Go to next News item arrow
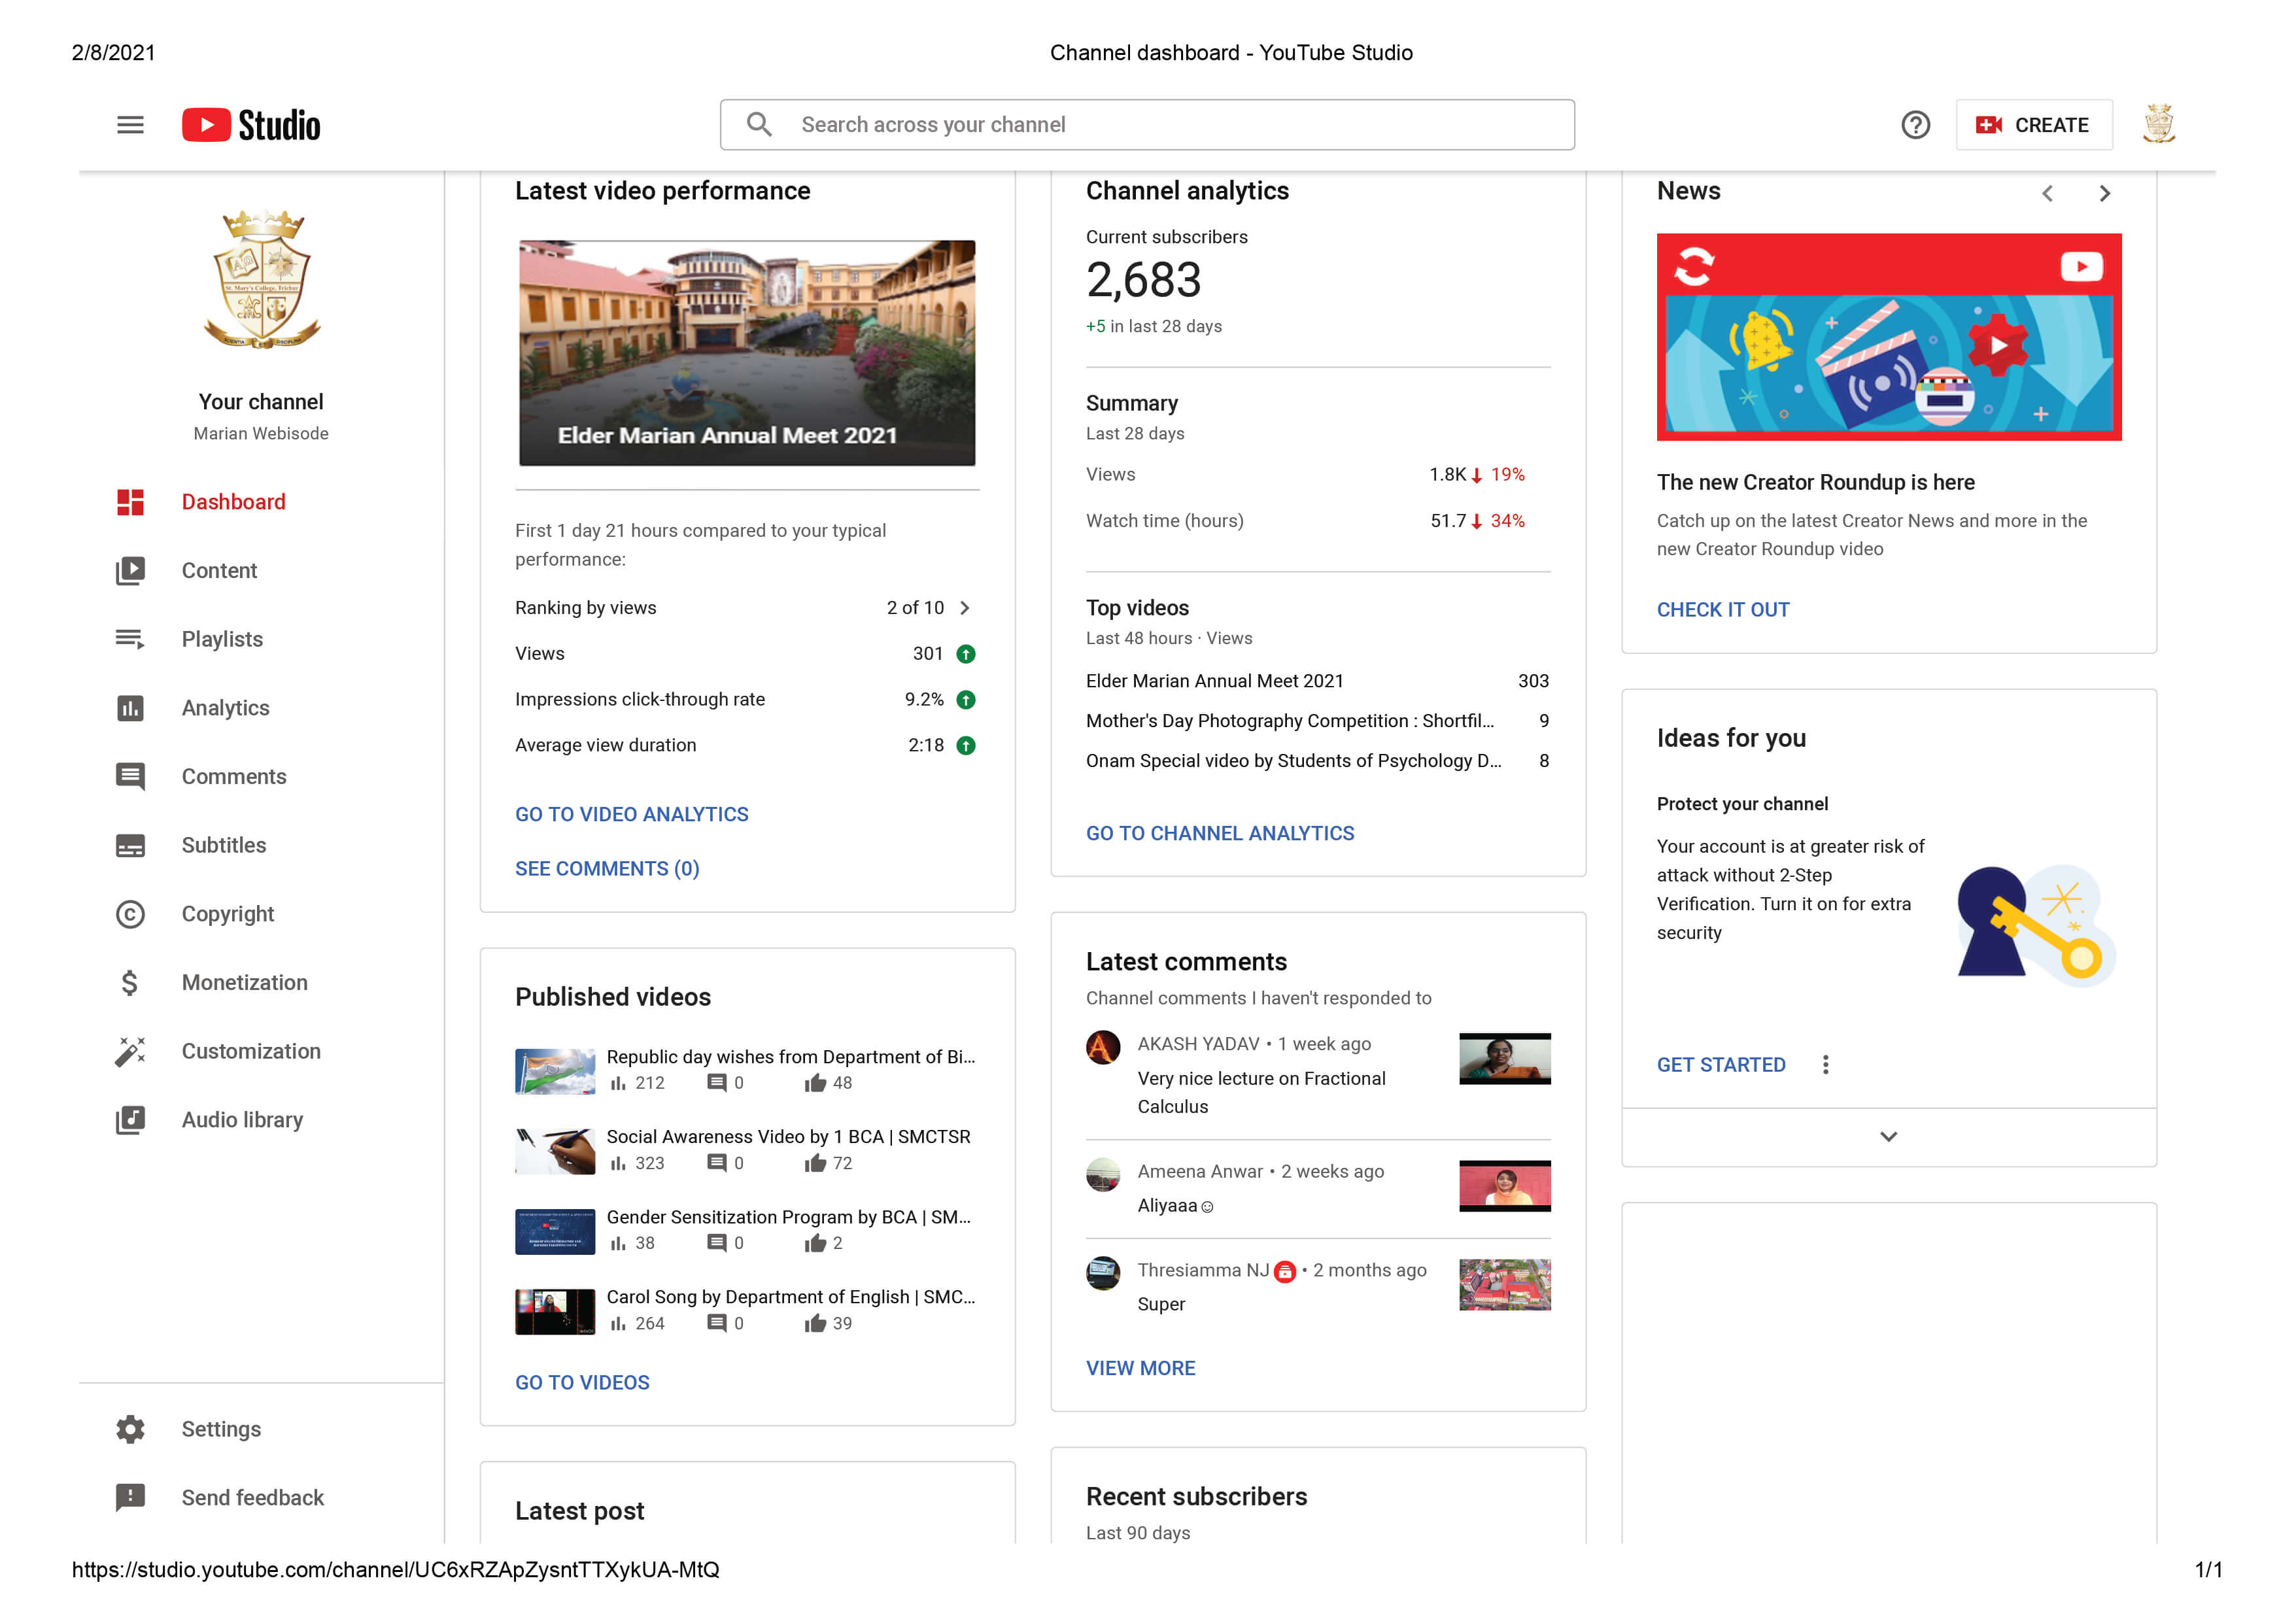 click(x=2104, y=193)
